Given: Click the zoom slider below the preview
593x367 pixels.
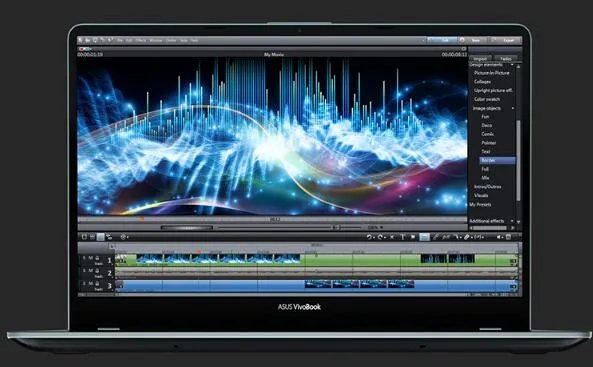Looking at the screenshot, I should (x=350, y=227).
